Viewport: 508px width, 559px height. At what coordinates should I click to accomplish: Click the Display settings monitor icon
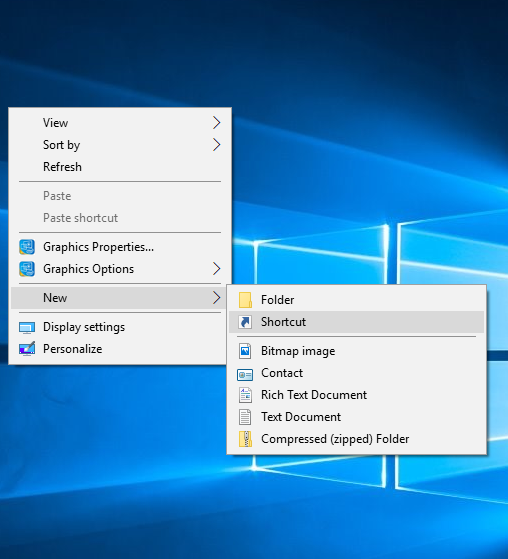[27, 328]
